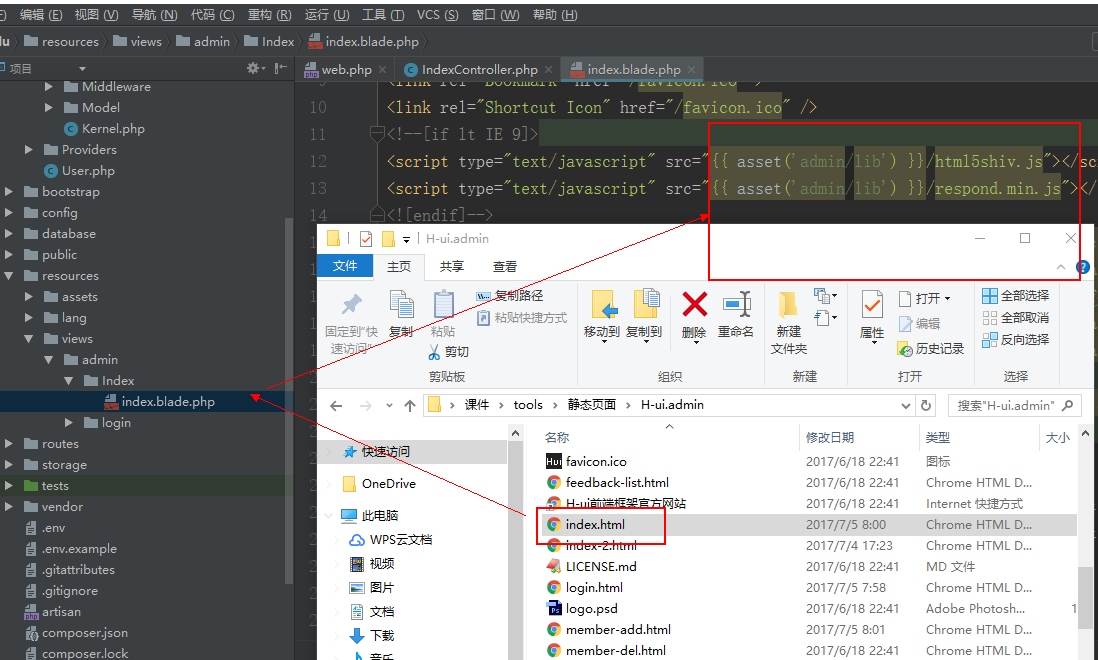The image size is (1098, 660).
Task: Expand the login folder node
Action: (x=69, y=423)
